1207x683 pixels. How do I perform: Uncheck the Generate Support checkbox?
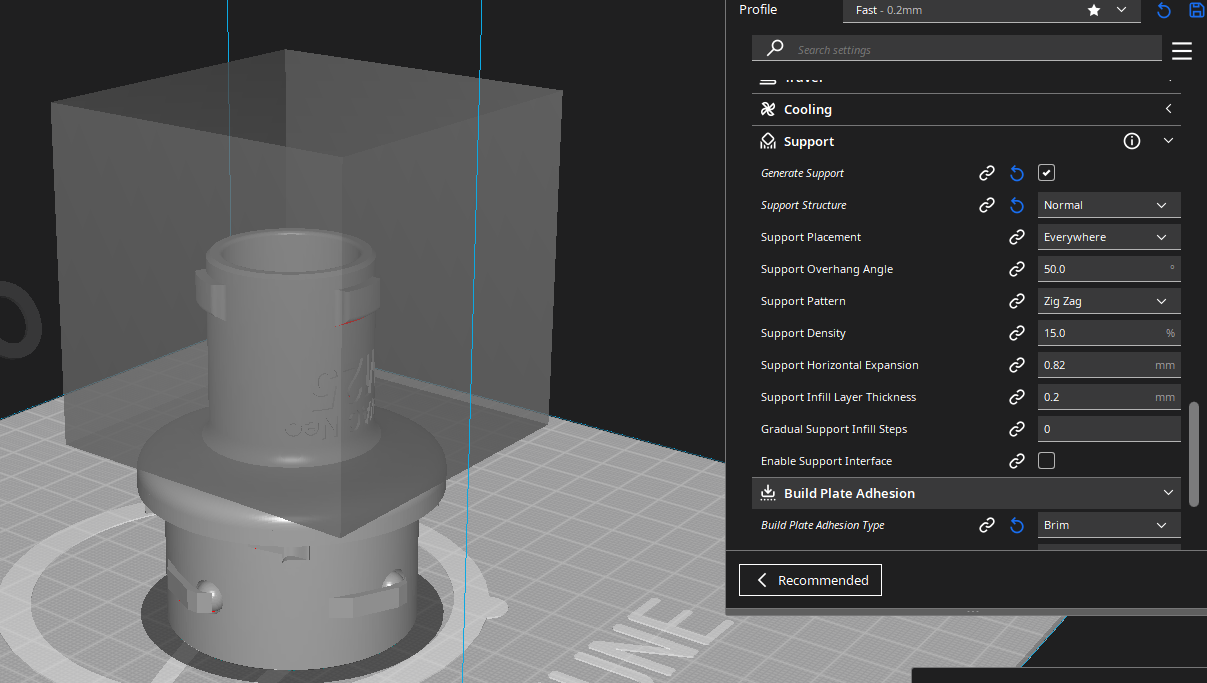pyautogui.click(x=1046, y=173)
